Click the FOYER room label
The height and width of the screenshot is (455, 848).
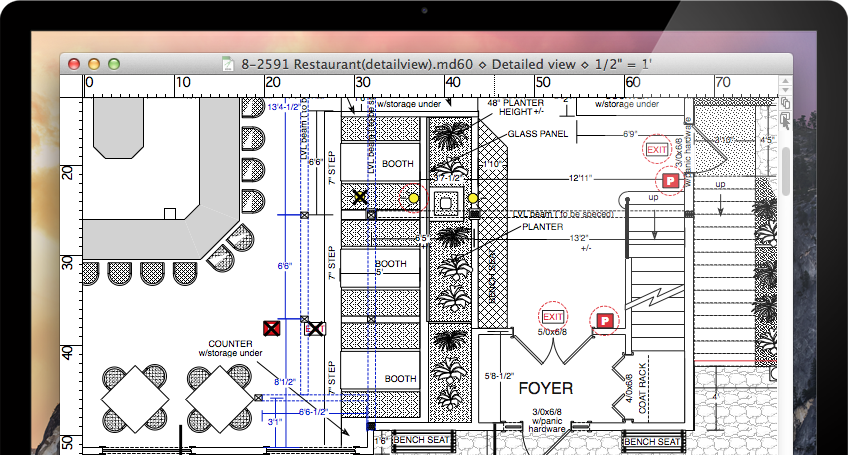[x=545, y=388]
